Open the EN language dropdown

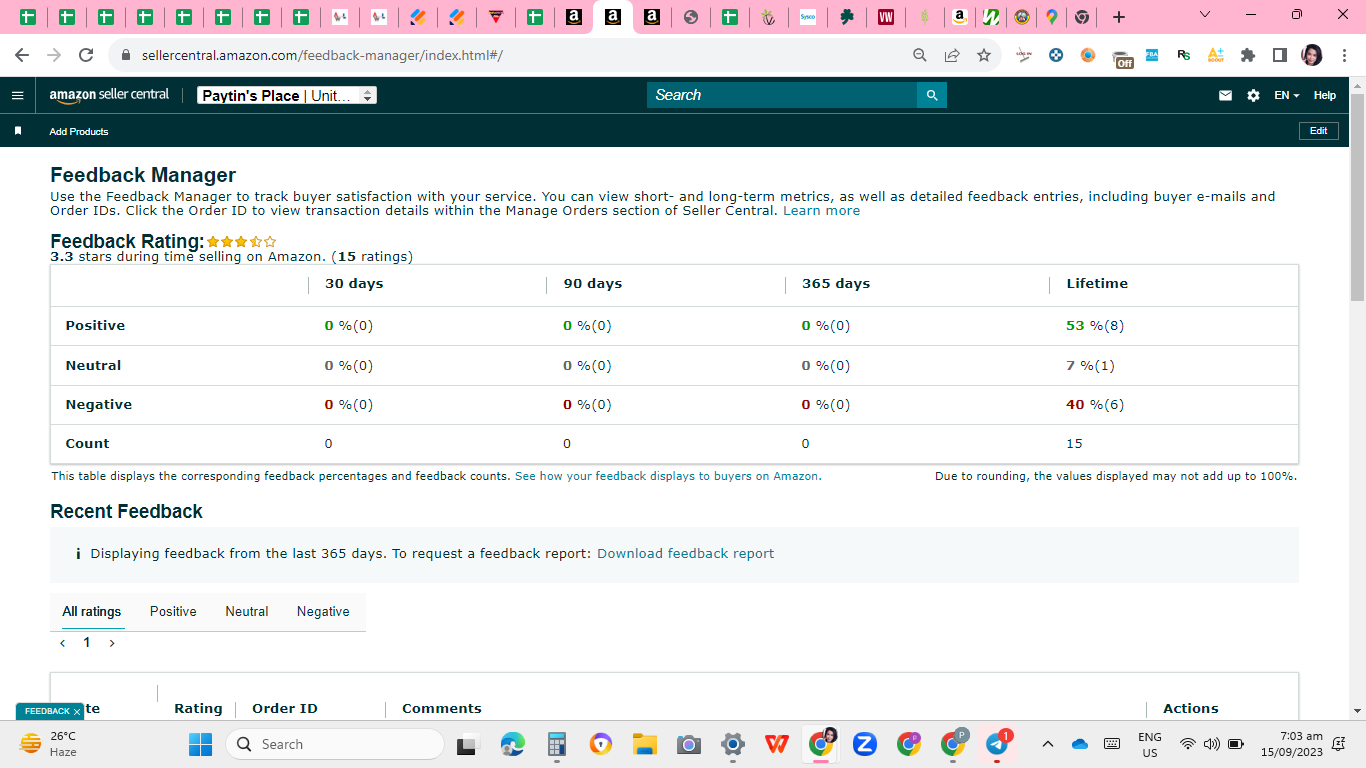pyautogui.click(x=1287, y=95)
